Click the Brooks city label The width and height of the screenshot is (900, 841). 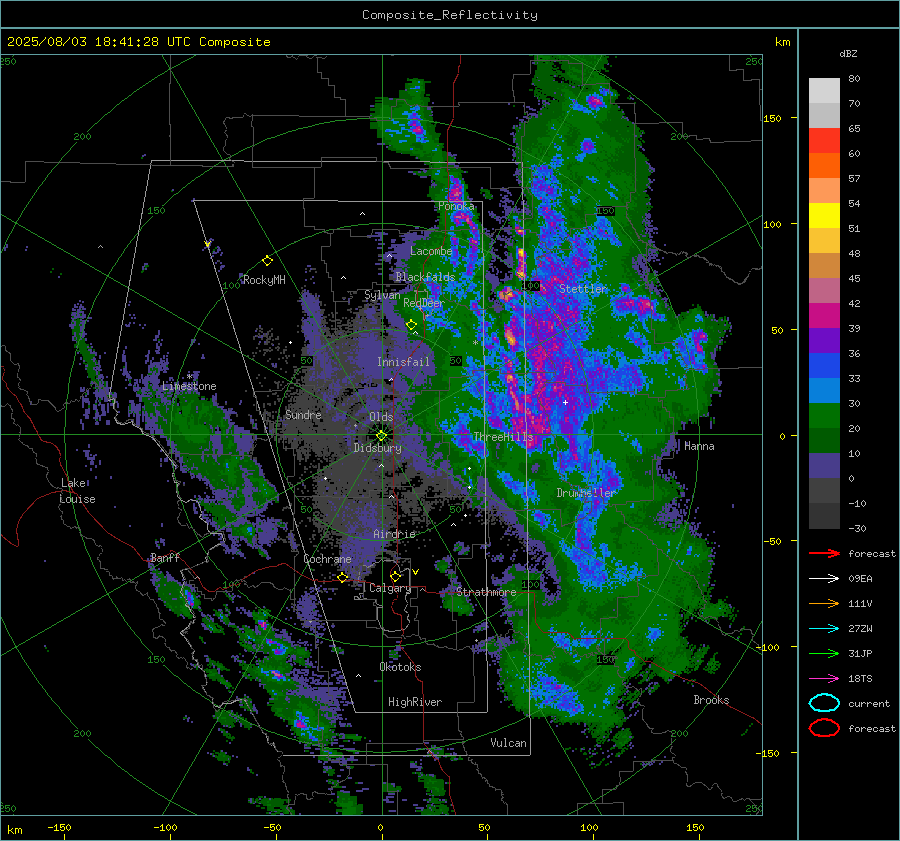tap(711, 700)
